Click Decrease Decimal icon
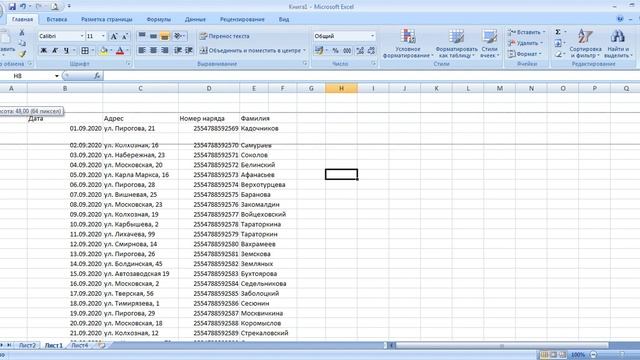The width and height of the screenshot is (640, 360). click(371, 51)
